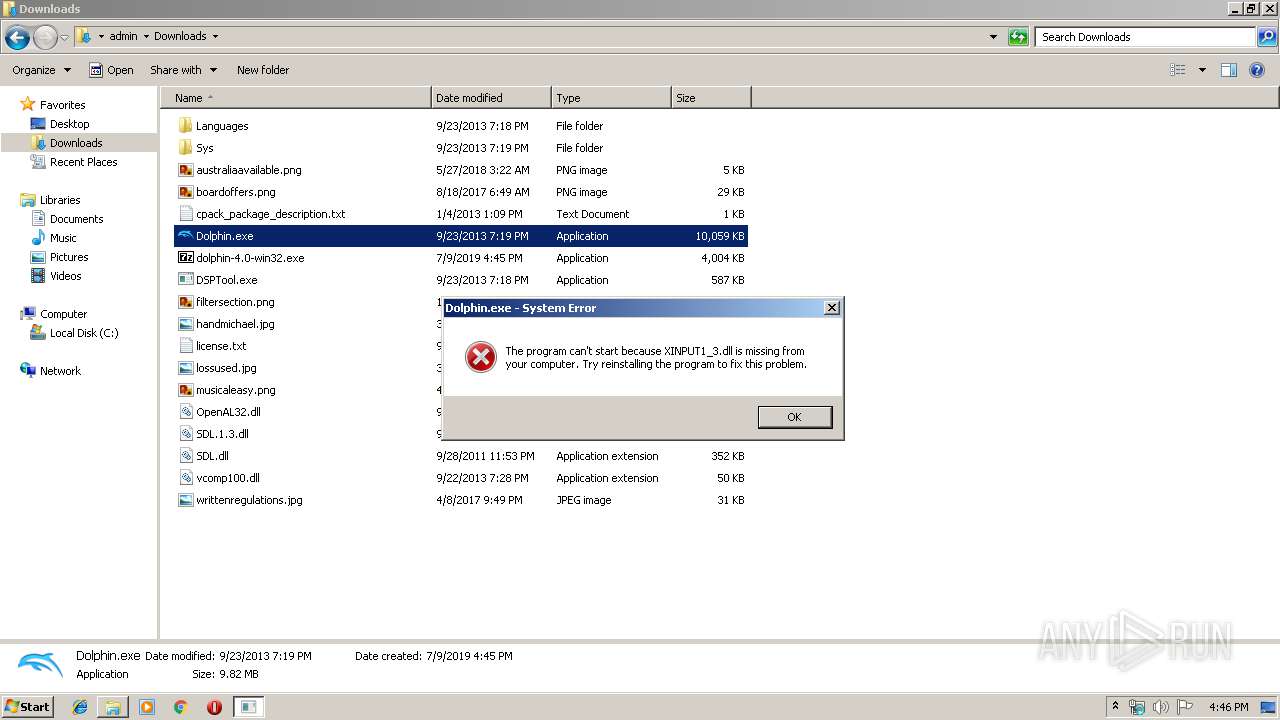Click the refresh button in address bar

click(x=1018, y=37)
